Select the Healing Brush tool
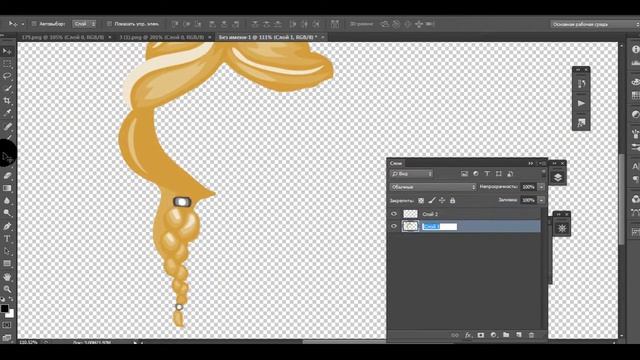640x360 pixels. 7,126
